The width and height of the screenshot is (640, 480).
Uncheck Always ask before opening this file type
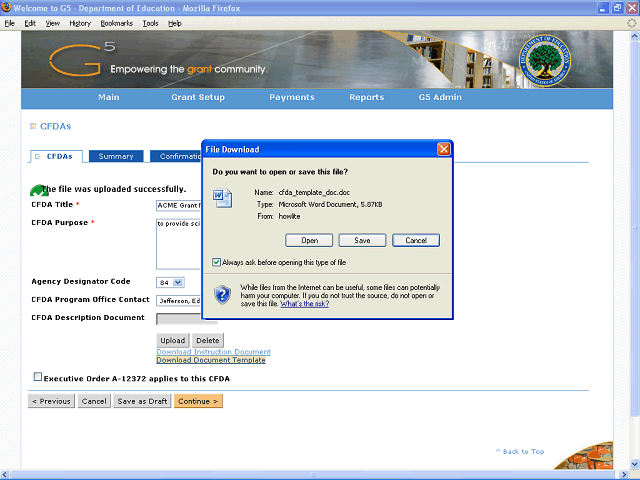(x=216, y=262)
